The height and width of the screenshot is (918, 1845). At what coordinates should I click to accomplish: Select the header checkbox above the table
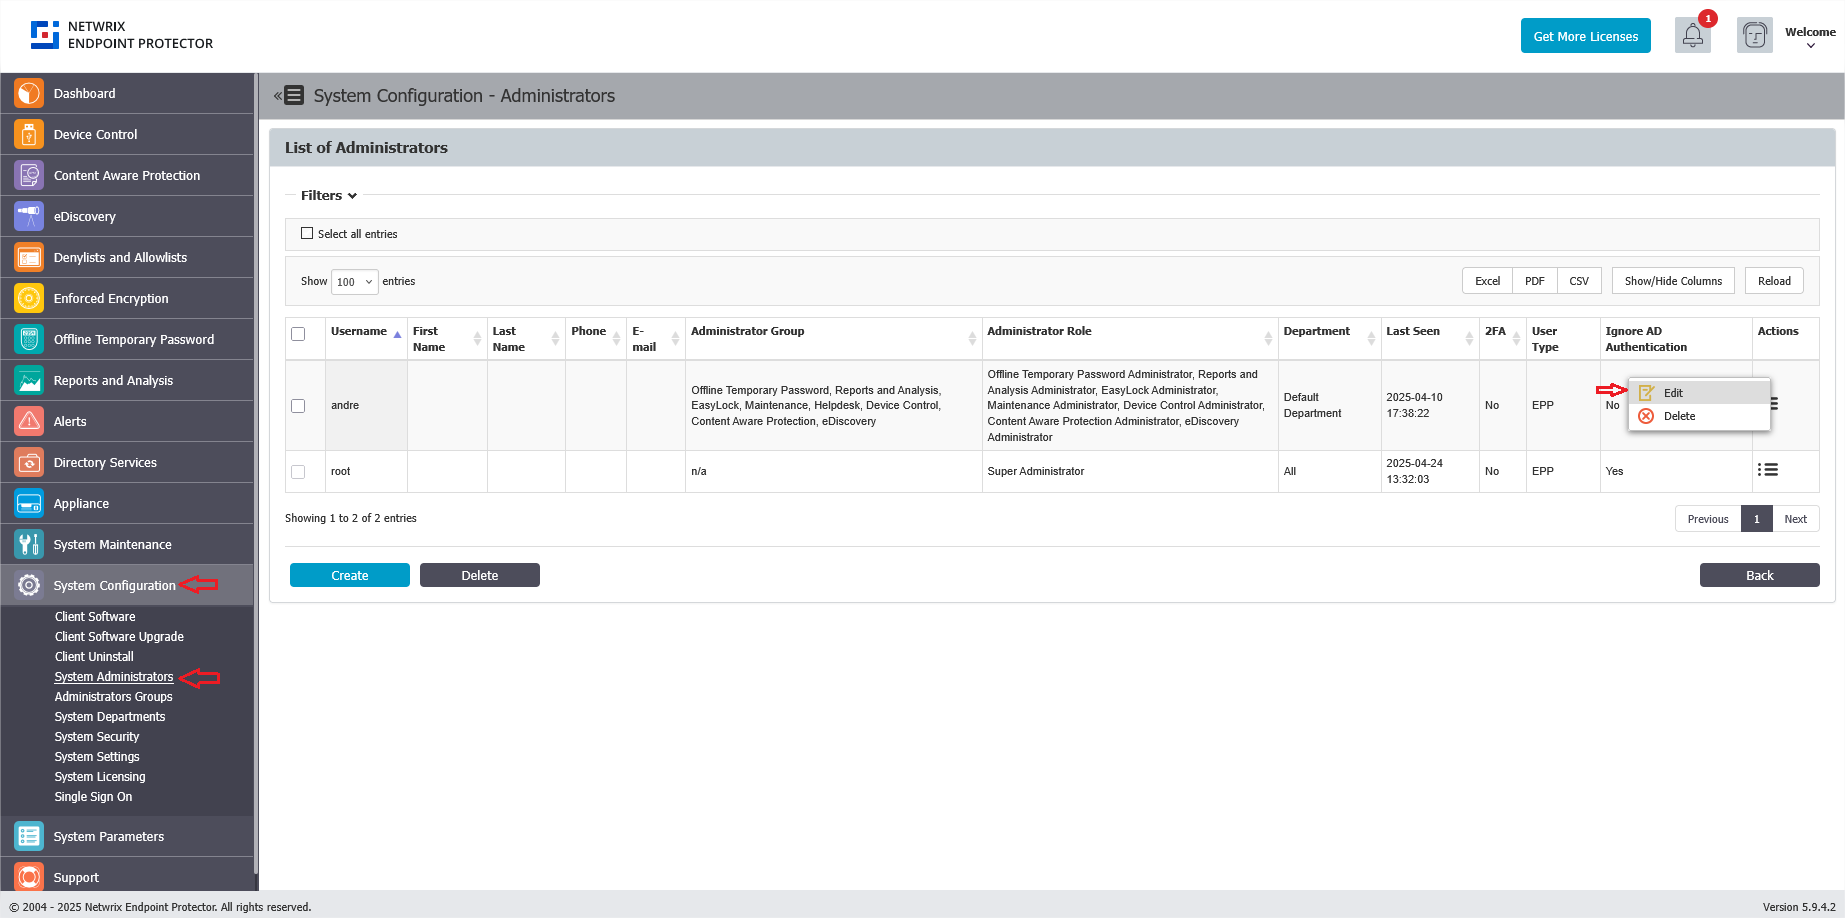click(297, 335)
